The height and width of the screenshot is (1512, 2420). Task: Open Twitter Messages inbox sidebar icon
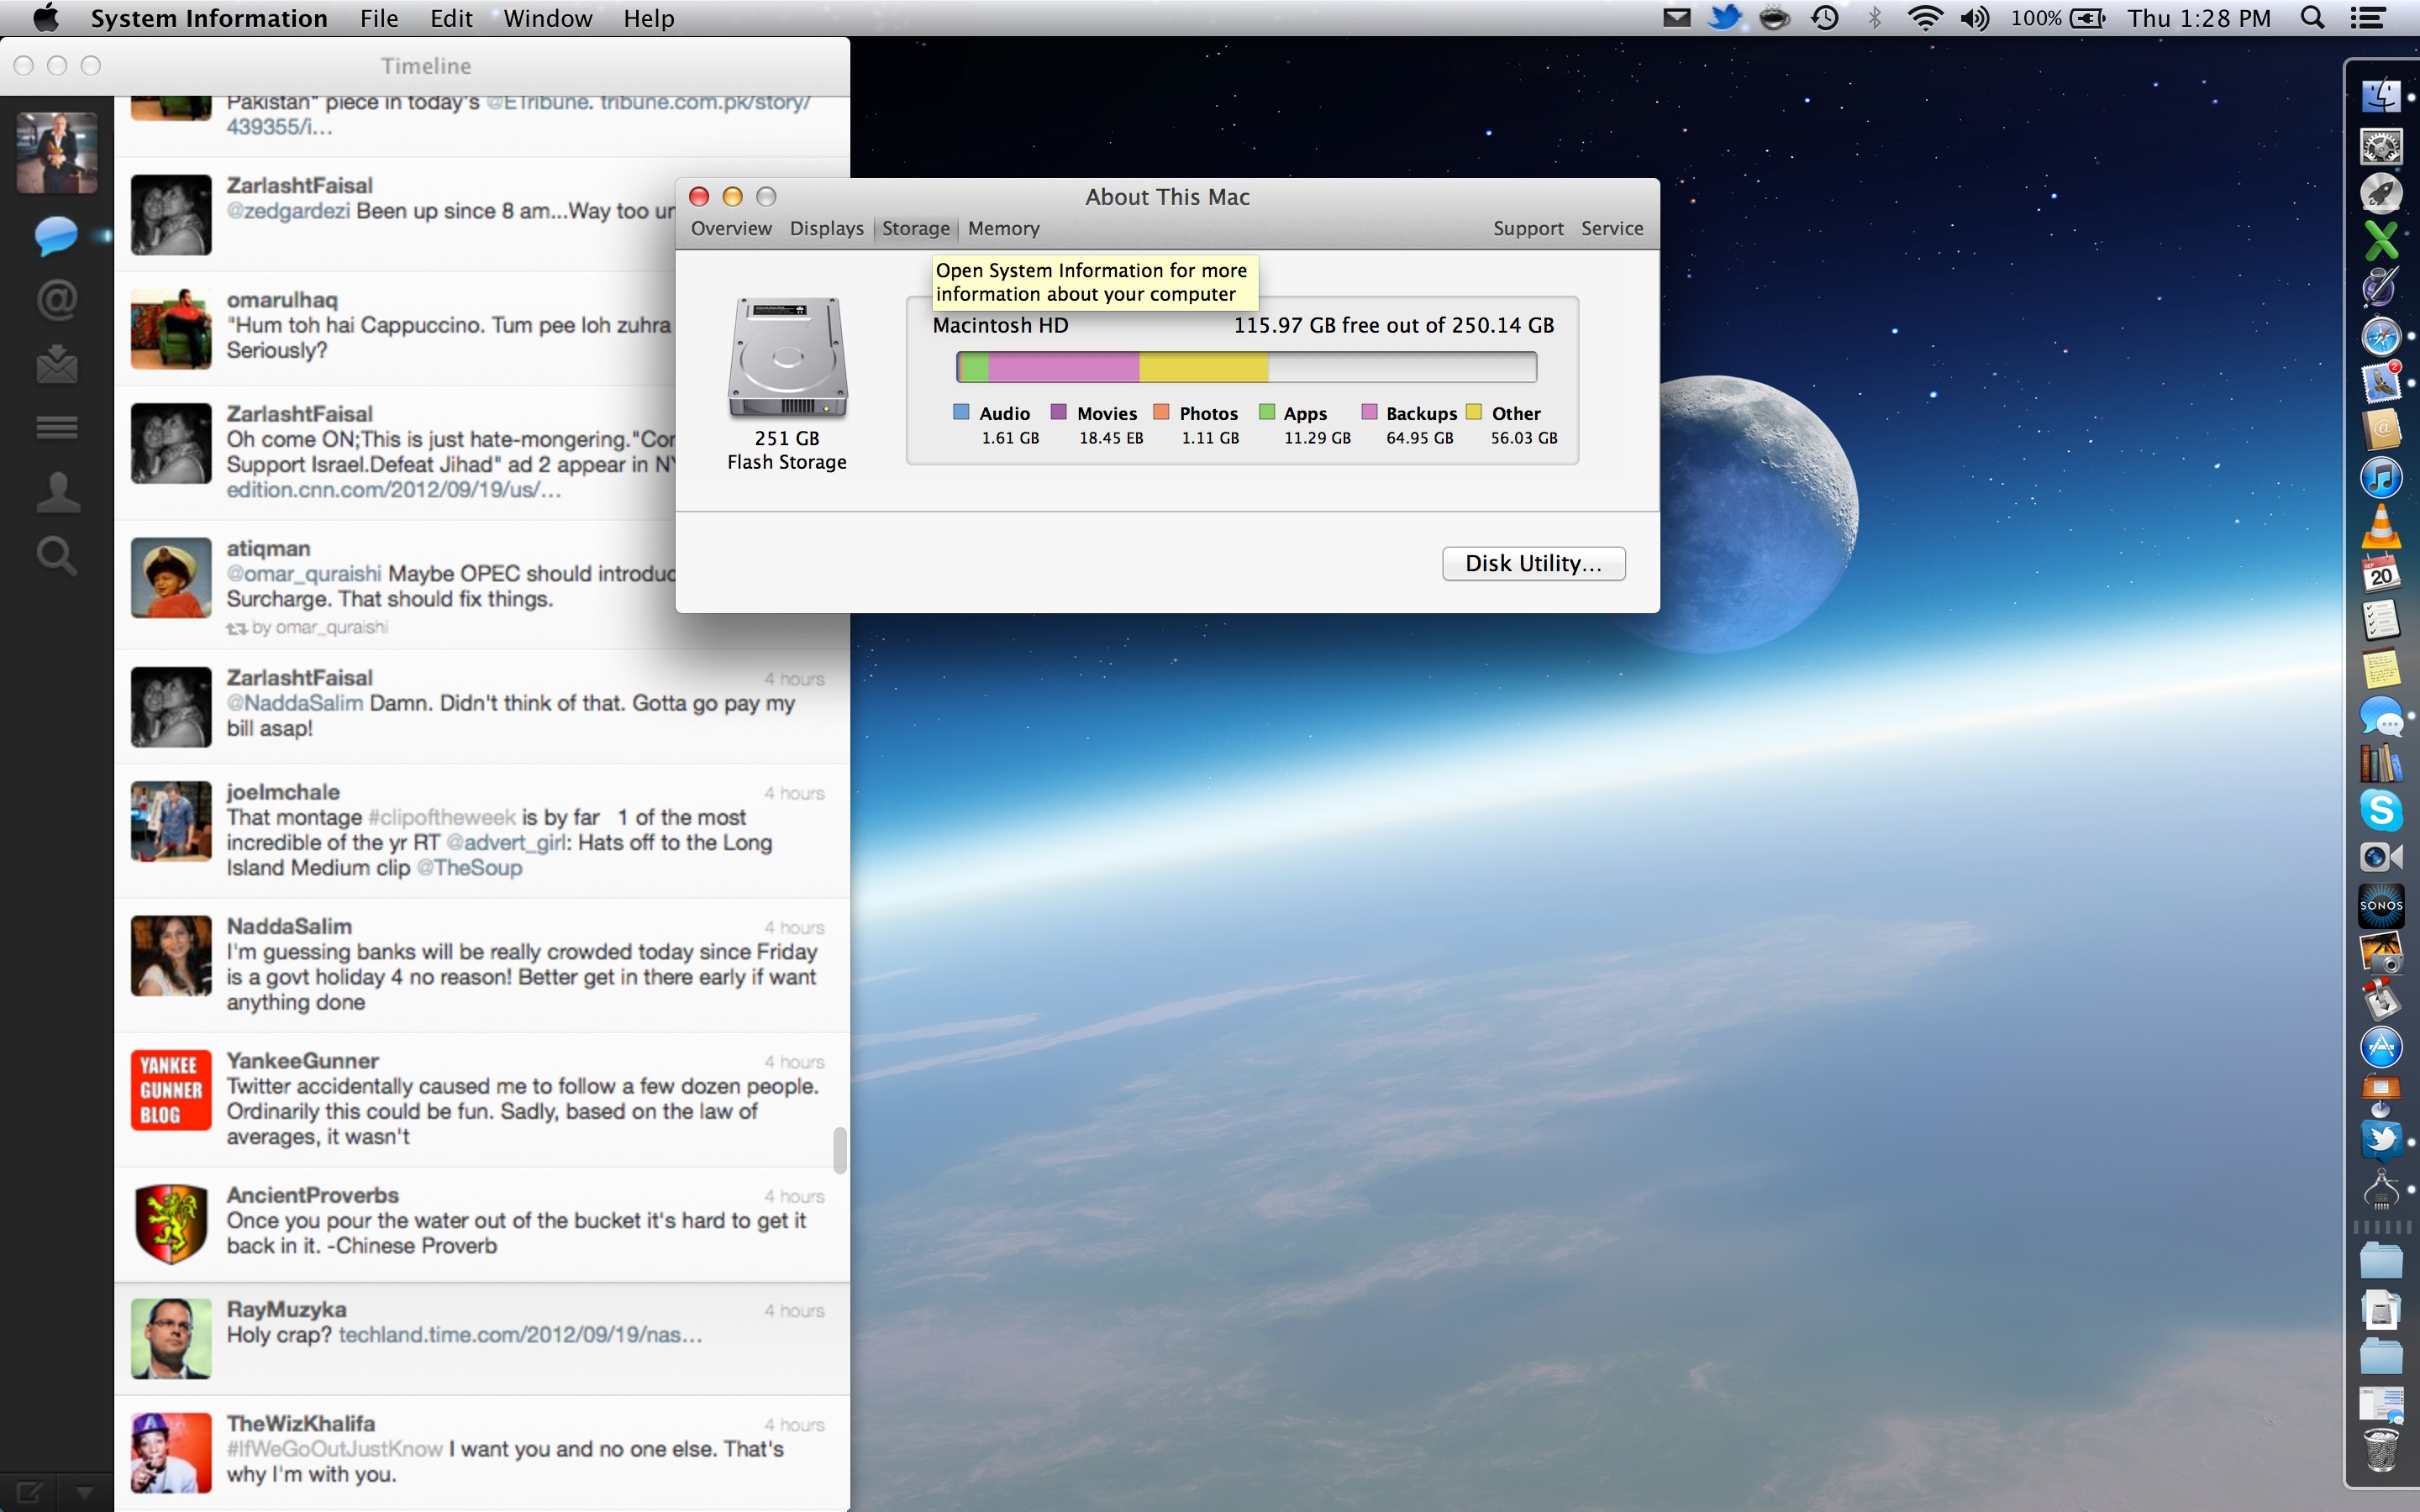56,364
